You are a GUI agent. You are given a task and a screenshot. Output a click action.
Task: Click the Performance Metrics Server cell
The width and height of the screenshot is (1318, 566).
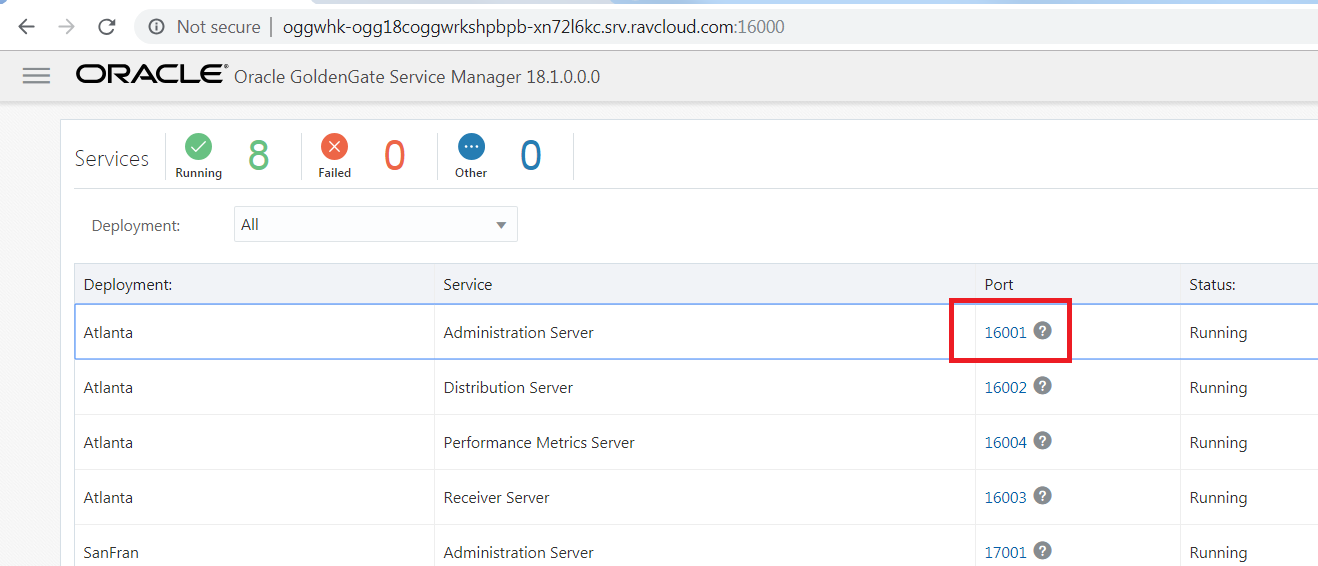tap(704, 442)
